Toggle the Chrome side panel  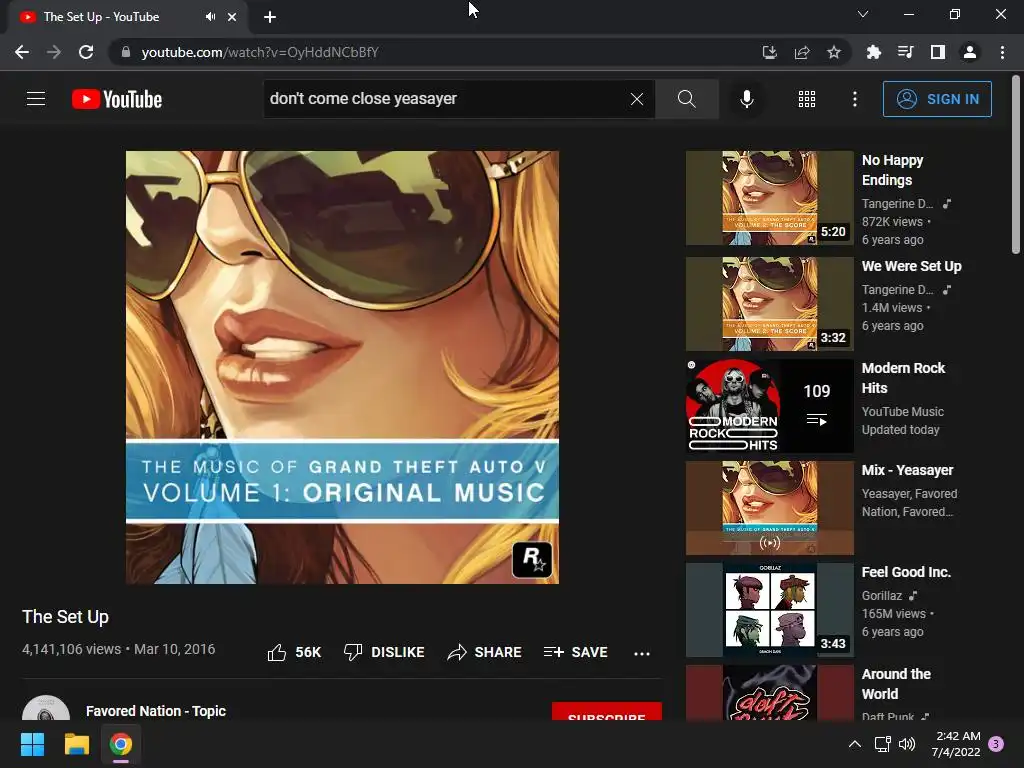click(938, 52)
